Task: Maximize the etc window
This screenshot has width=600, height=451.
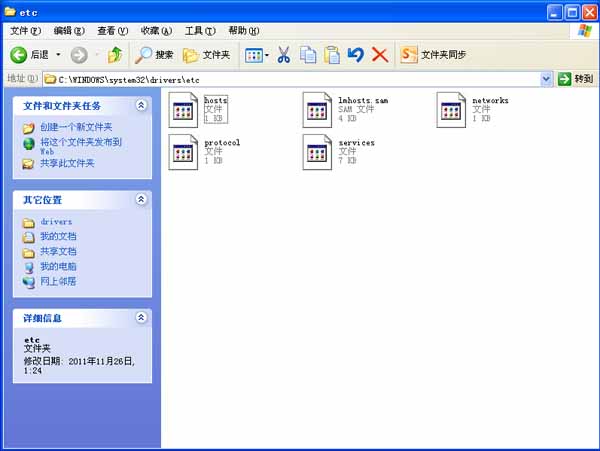Action: [572, 13]
